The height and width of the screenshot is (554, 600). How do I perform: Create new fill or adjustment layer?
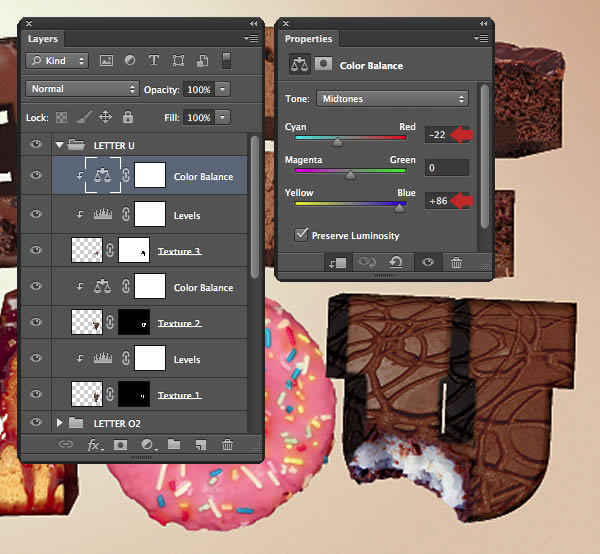(x=148, y=445)
